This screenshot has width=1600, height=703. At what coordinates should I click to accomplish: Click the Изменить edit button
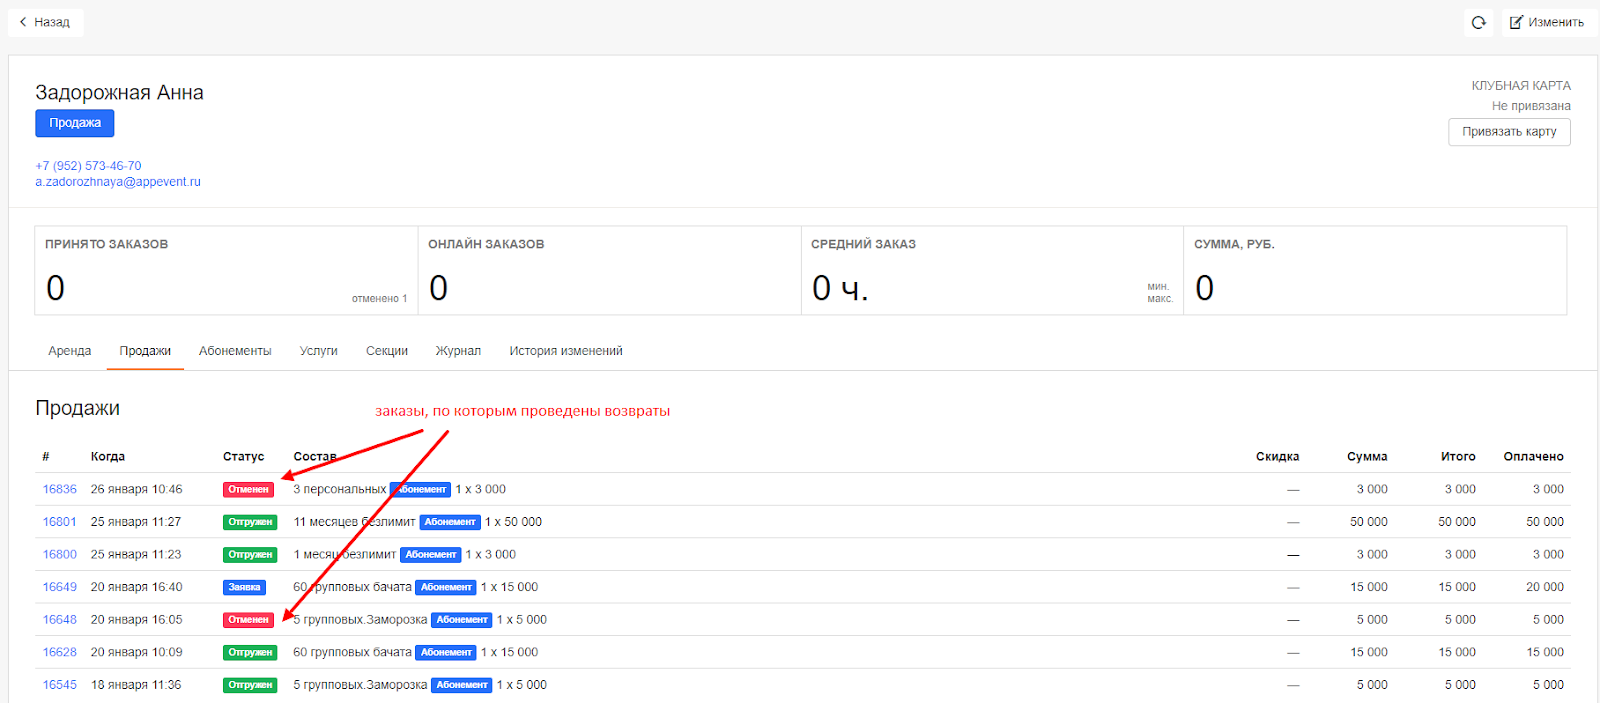click(1546, 22)
